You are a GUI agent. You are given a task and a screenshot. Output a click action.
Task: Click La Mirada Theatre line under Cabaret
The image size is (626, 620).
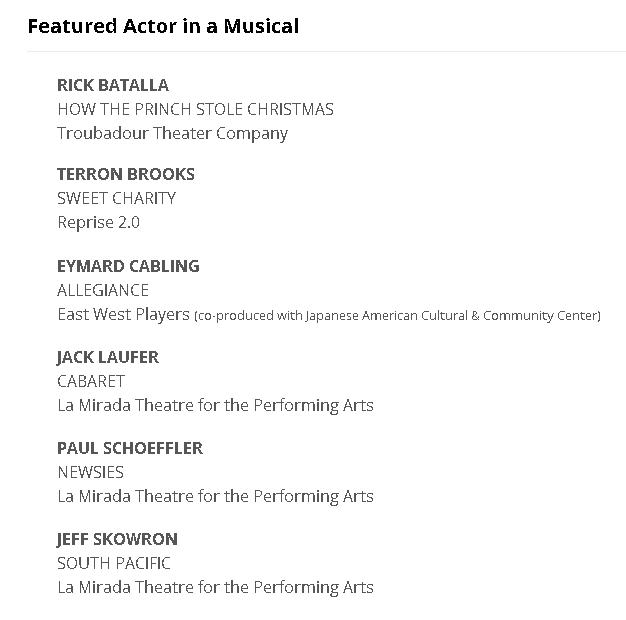pos(215,405)
